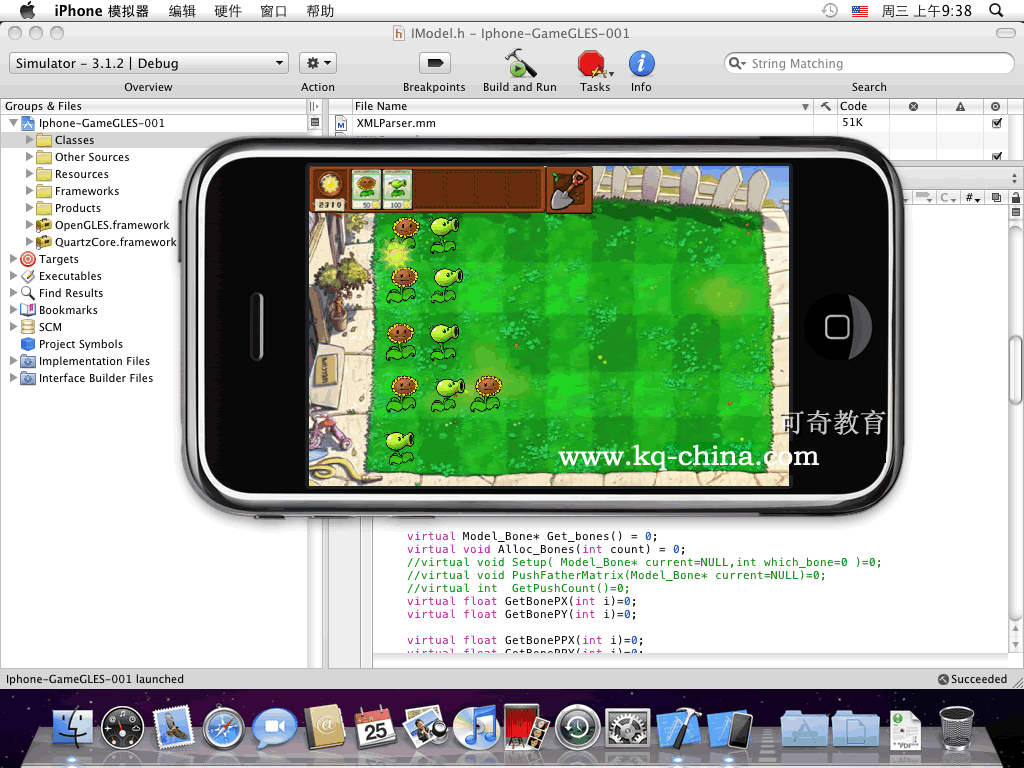Open Safari from the Dock
Viewport: 1024px width, 768px height.
click(x=223, y=728)
